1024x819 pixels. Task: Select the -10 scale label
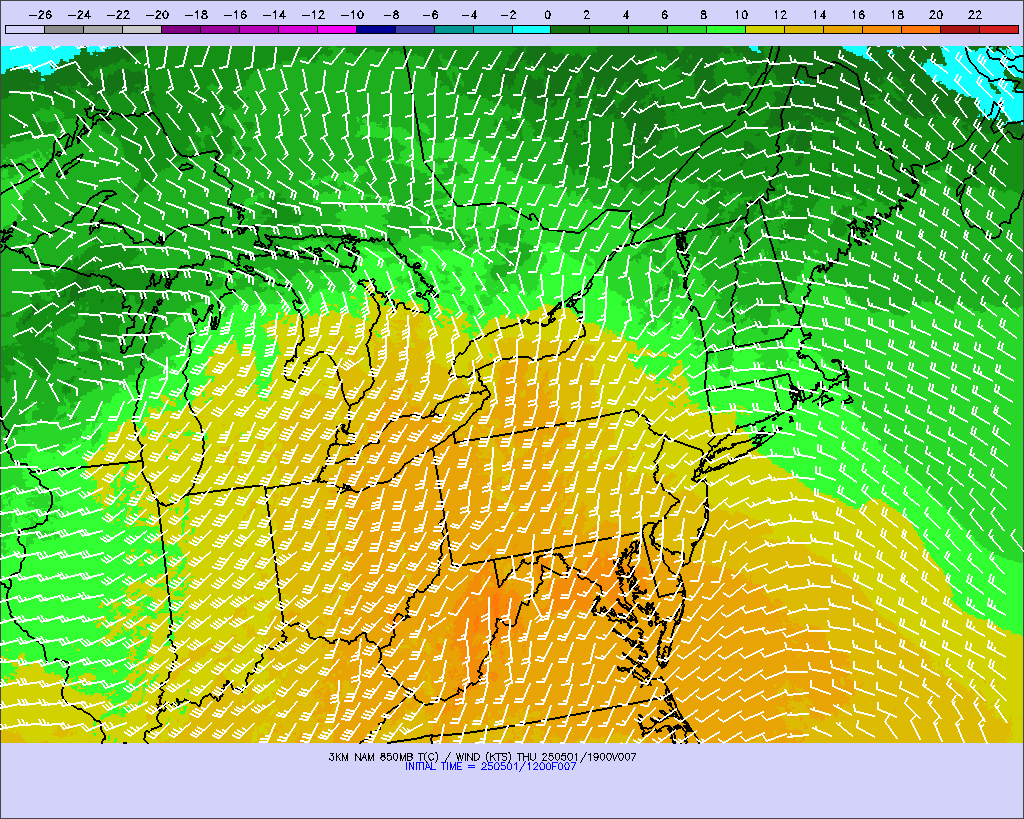[x=352, y=15]
